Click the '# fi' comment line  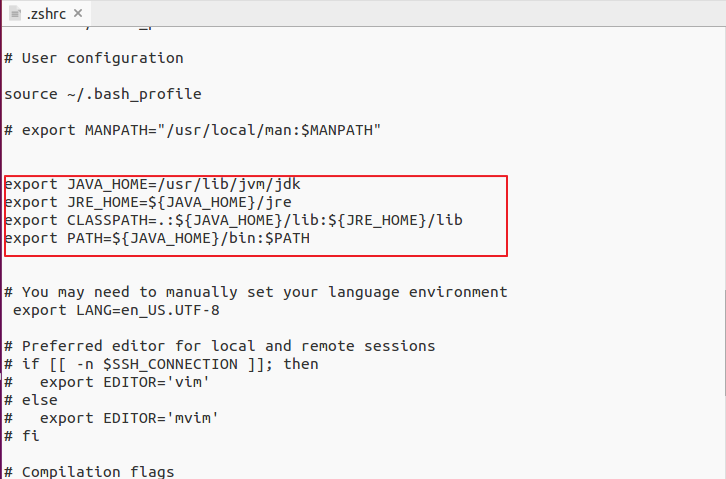tap(22, 436)
